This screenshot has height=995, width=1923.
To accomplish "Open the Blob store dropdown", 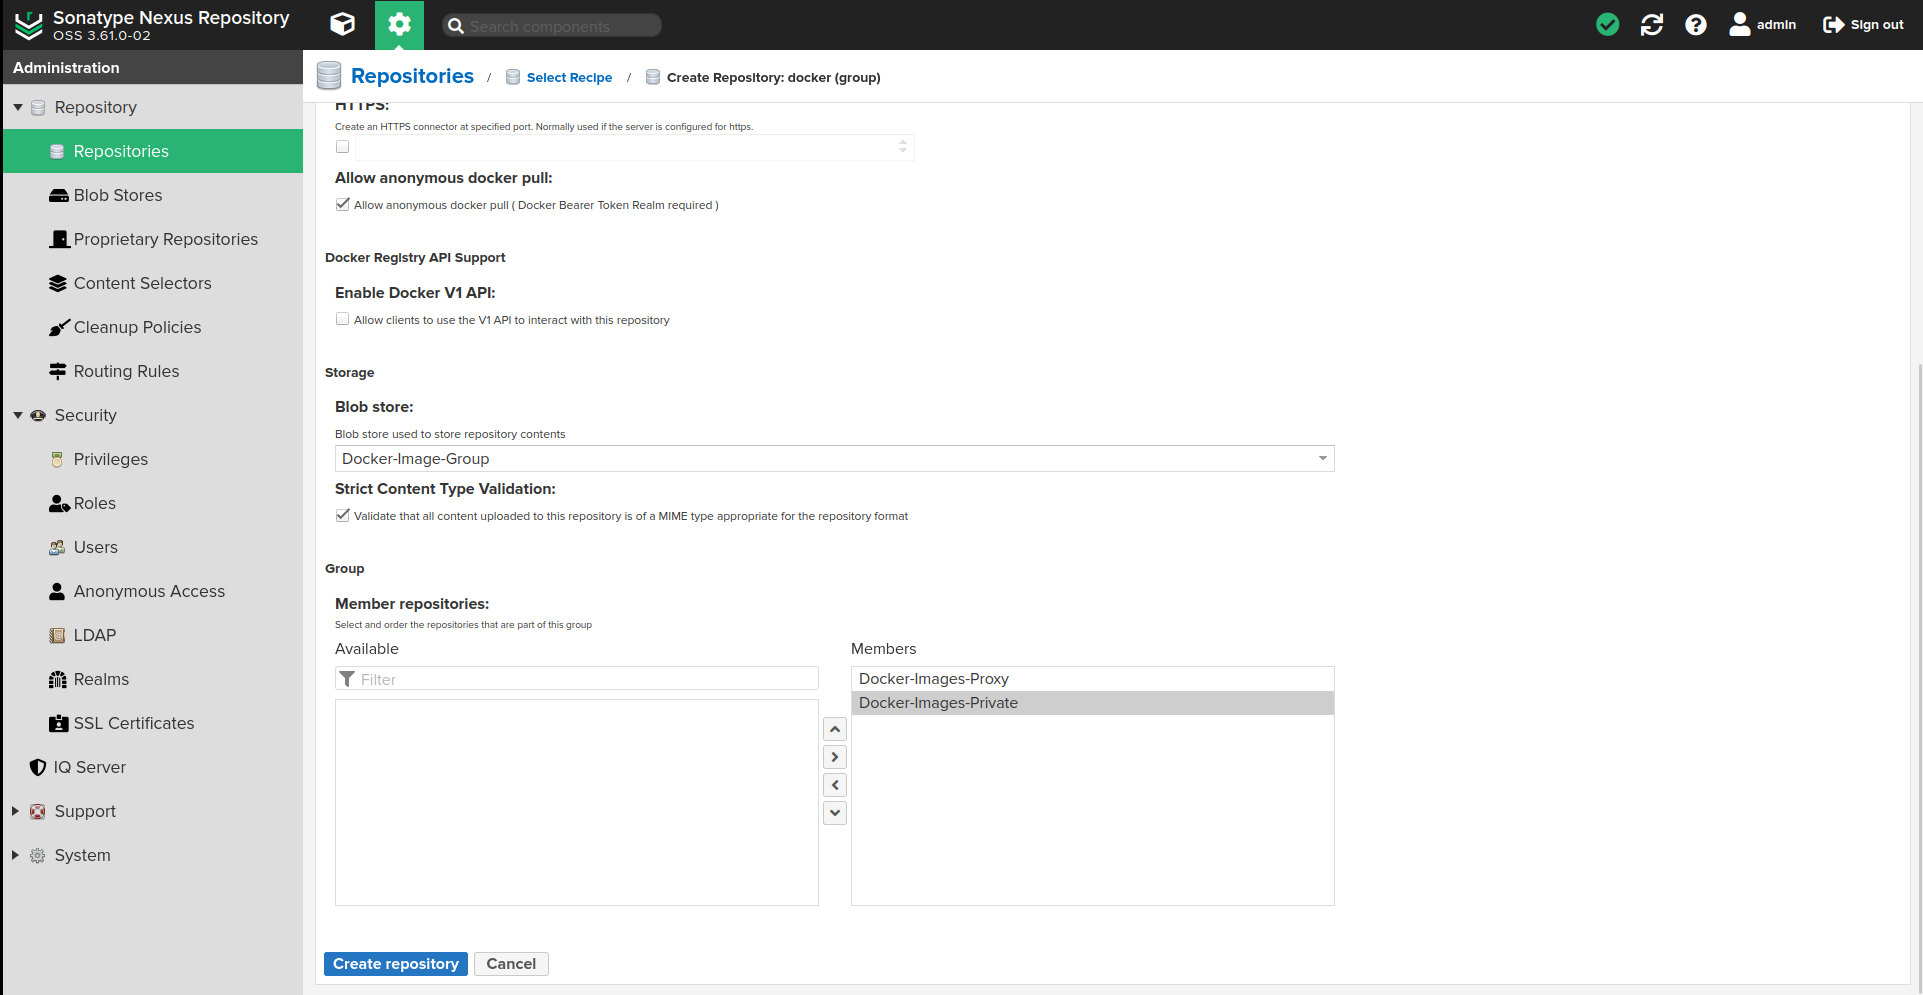I will point(1322,458).
